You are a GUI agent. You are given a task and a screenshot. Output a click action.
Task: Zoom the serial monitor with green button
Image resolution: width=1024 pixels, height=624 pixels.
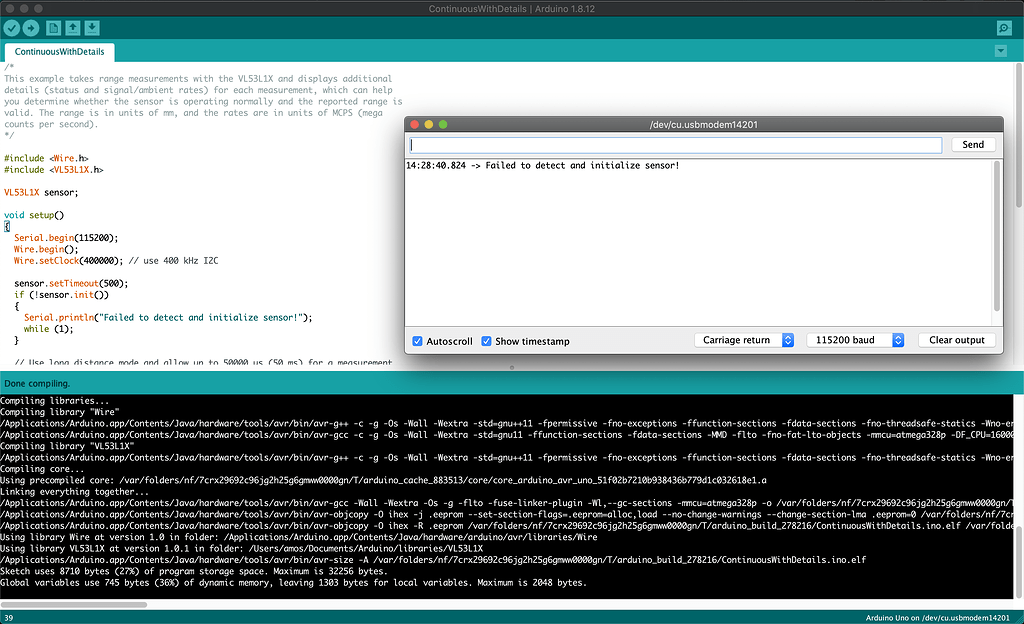coord(443,124)
